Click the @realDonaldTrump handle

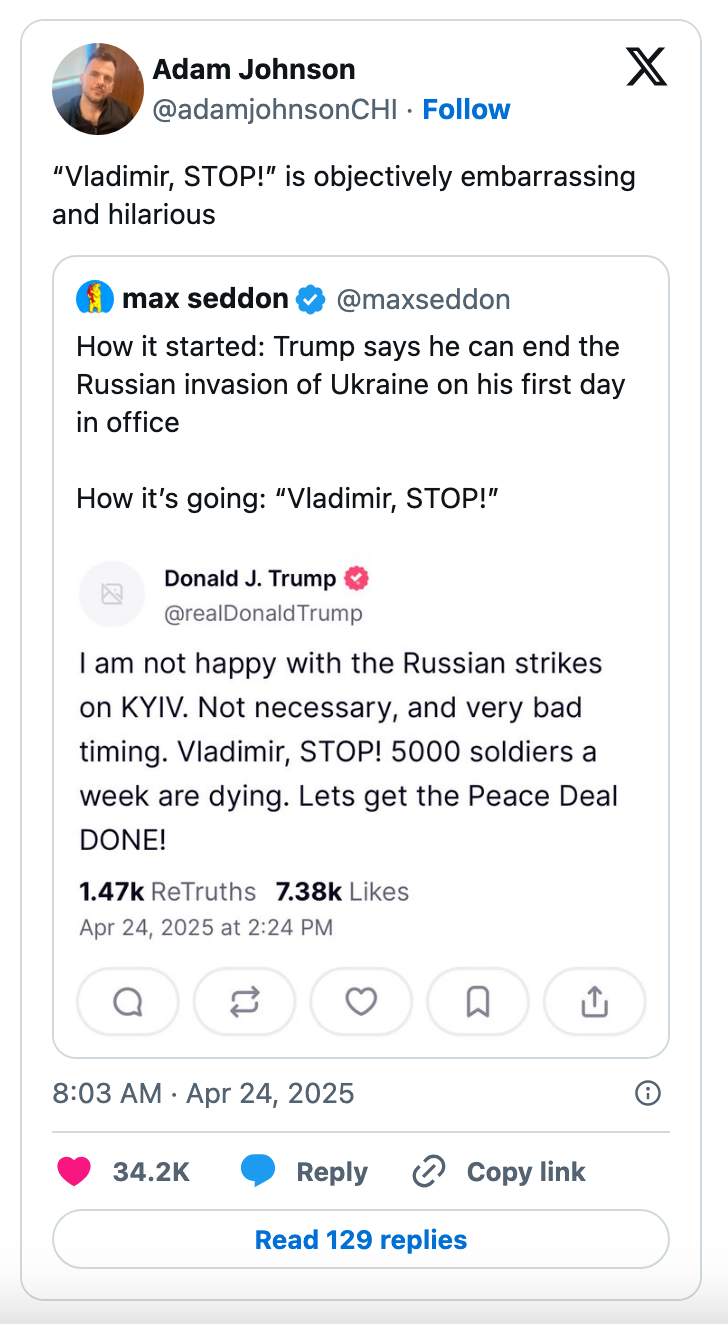264,613
